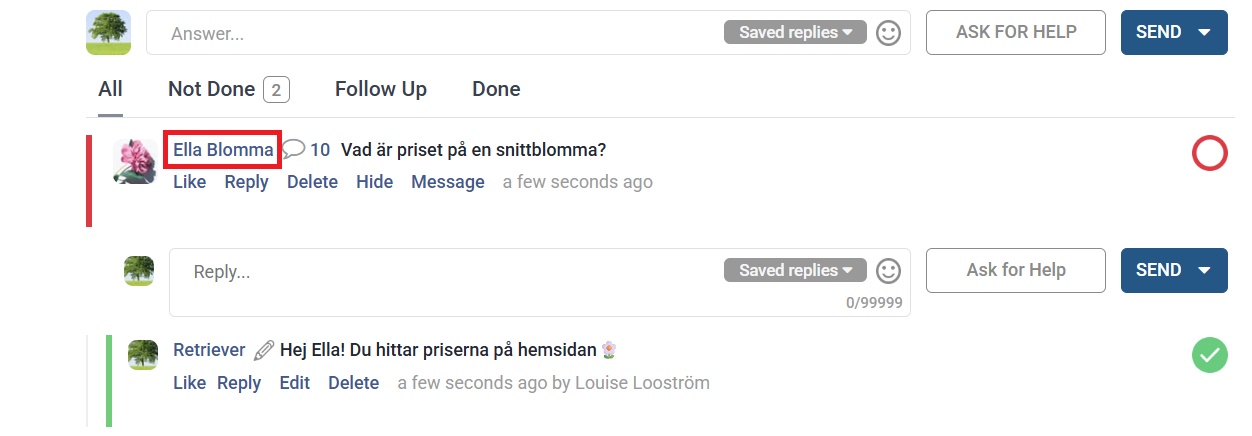
Task: Click the small tree avatar beside Reply field
Action: [x=139, y=271]
